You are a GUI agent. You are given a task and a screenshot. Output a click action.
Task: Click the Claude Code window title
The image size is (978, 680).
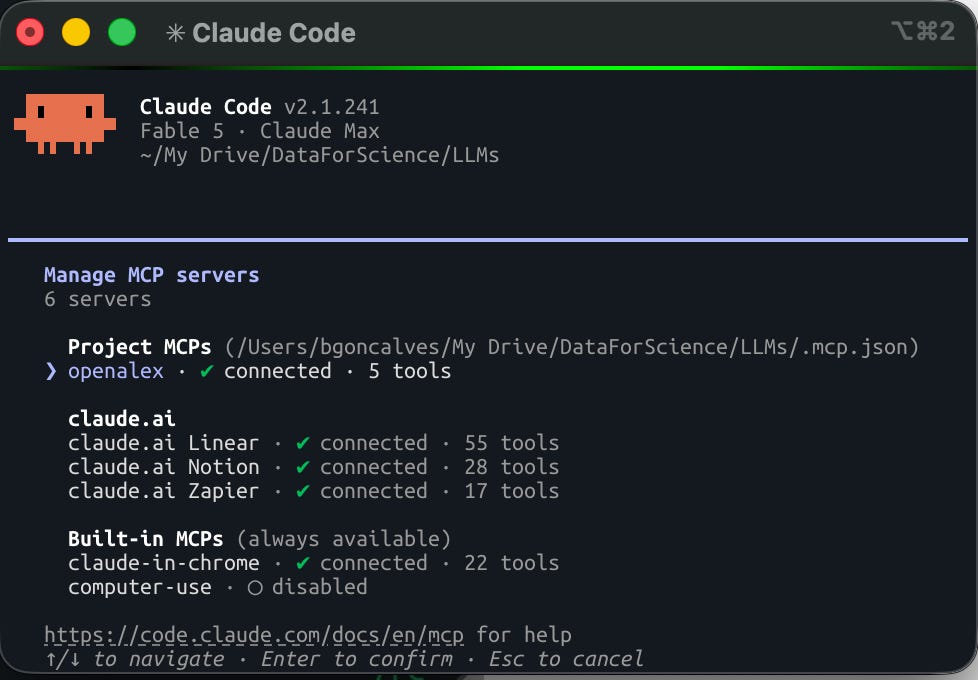tap(274, 33)
